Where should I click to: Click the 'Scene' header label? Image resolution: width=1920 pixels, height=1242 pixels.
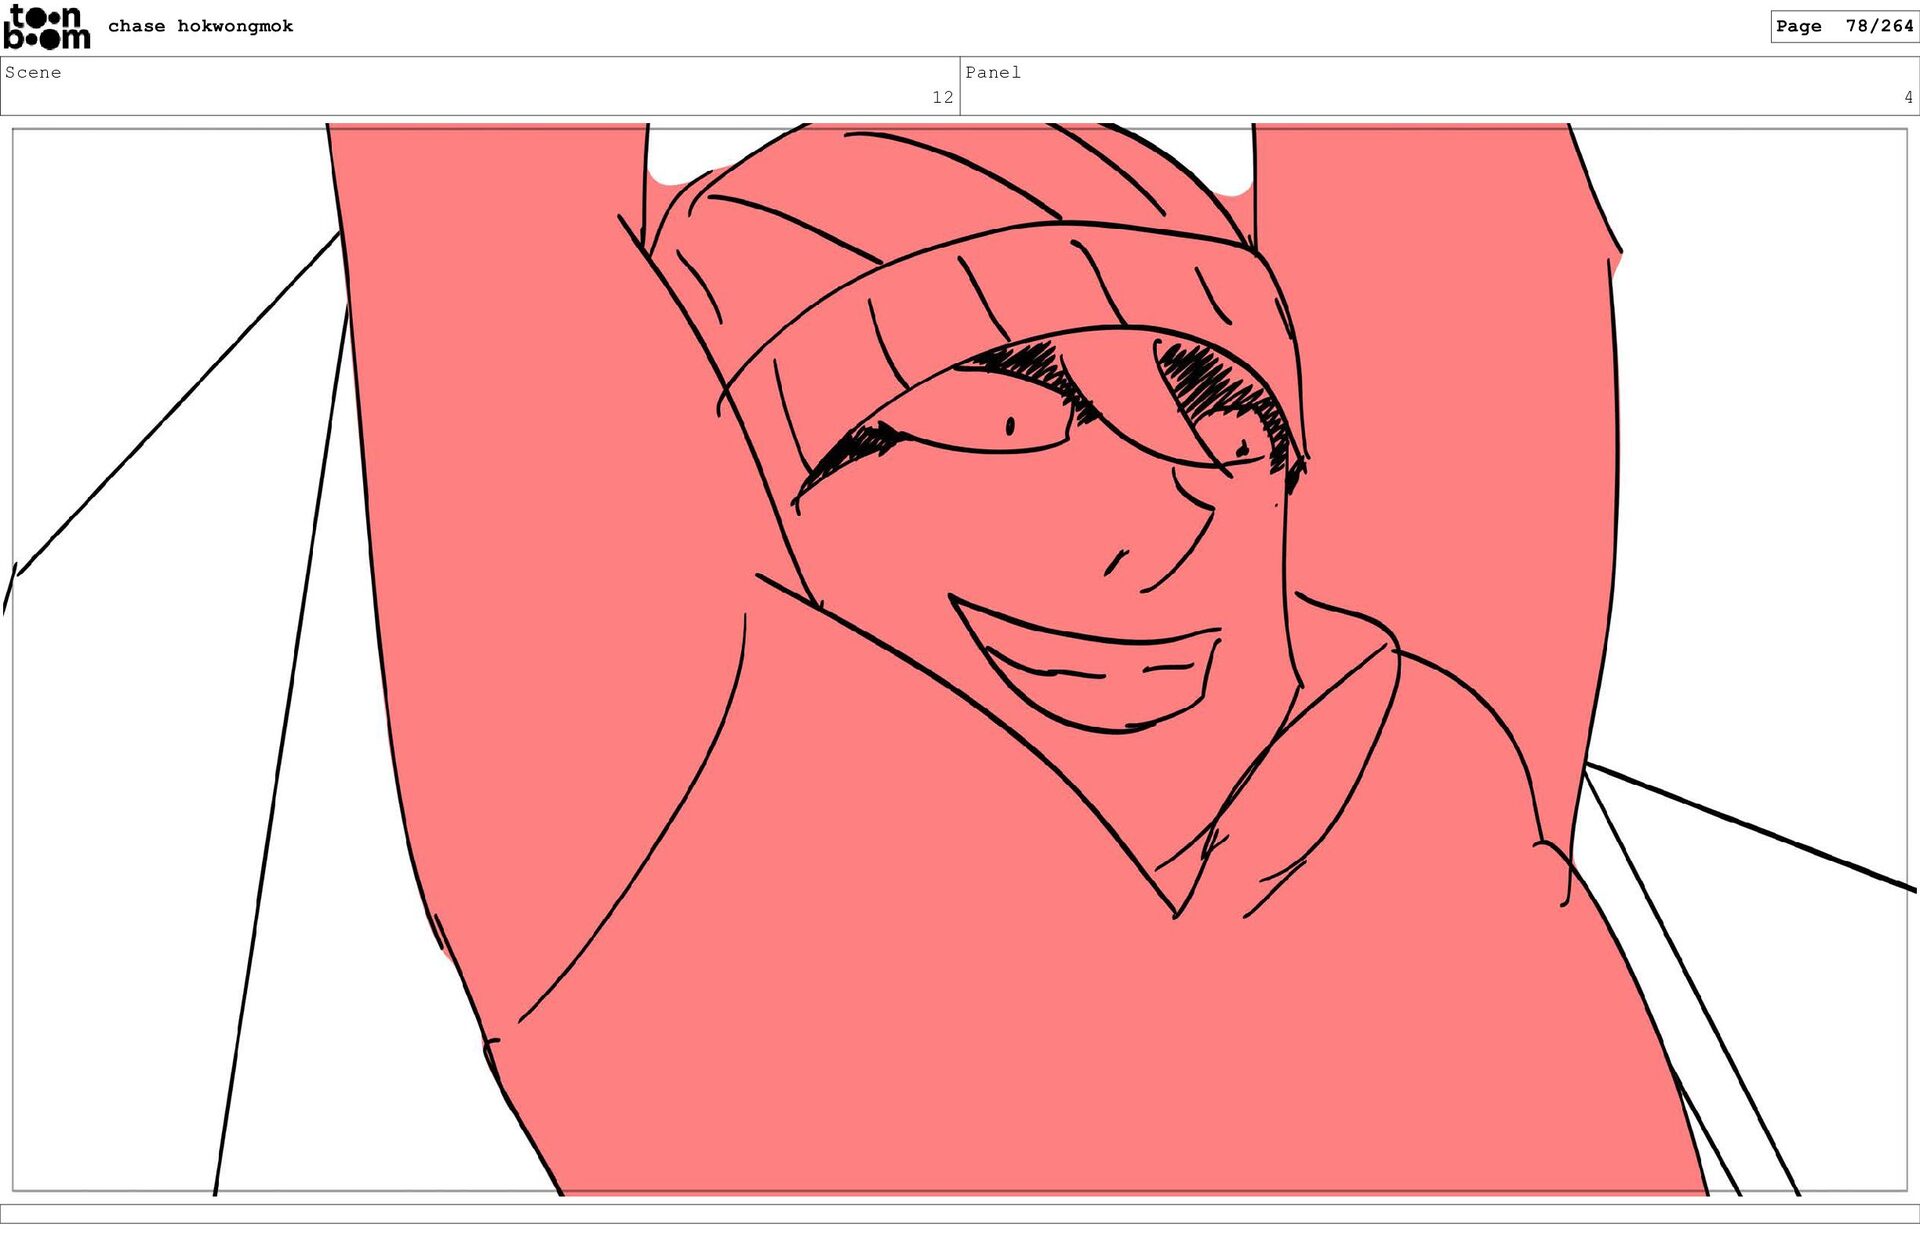point(33,72)
